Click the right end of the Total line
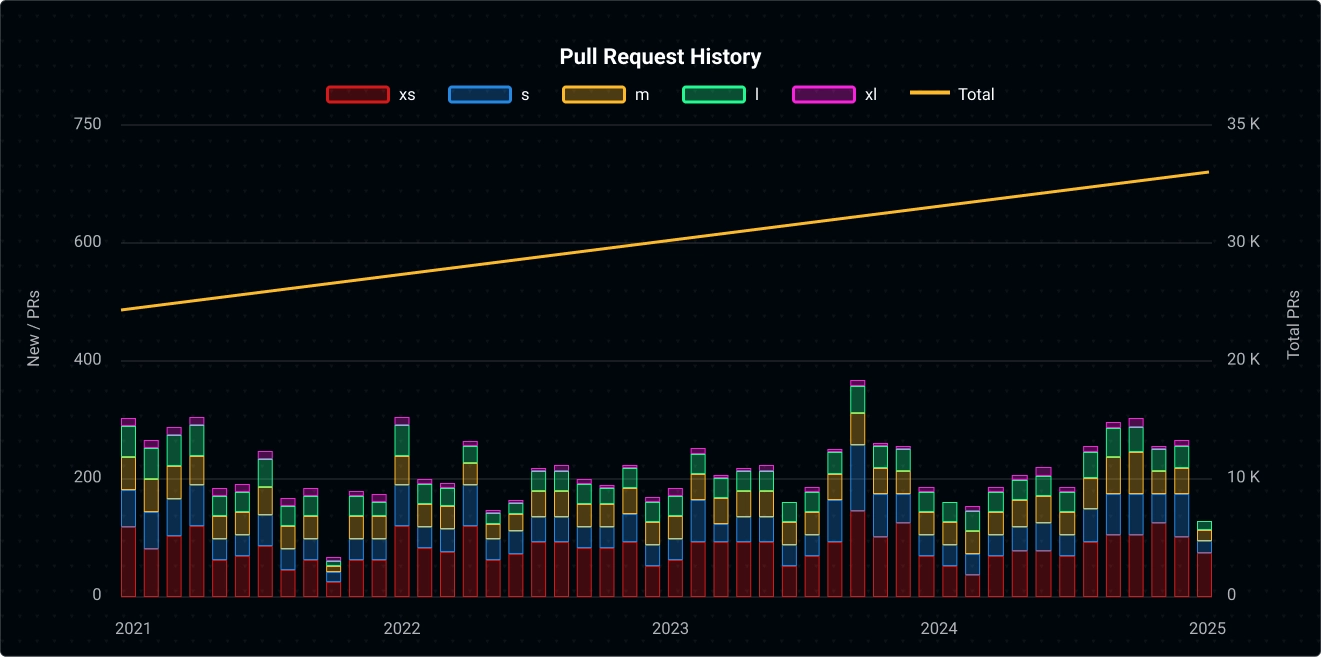 pos(1207,172)
